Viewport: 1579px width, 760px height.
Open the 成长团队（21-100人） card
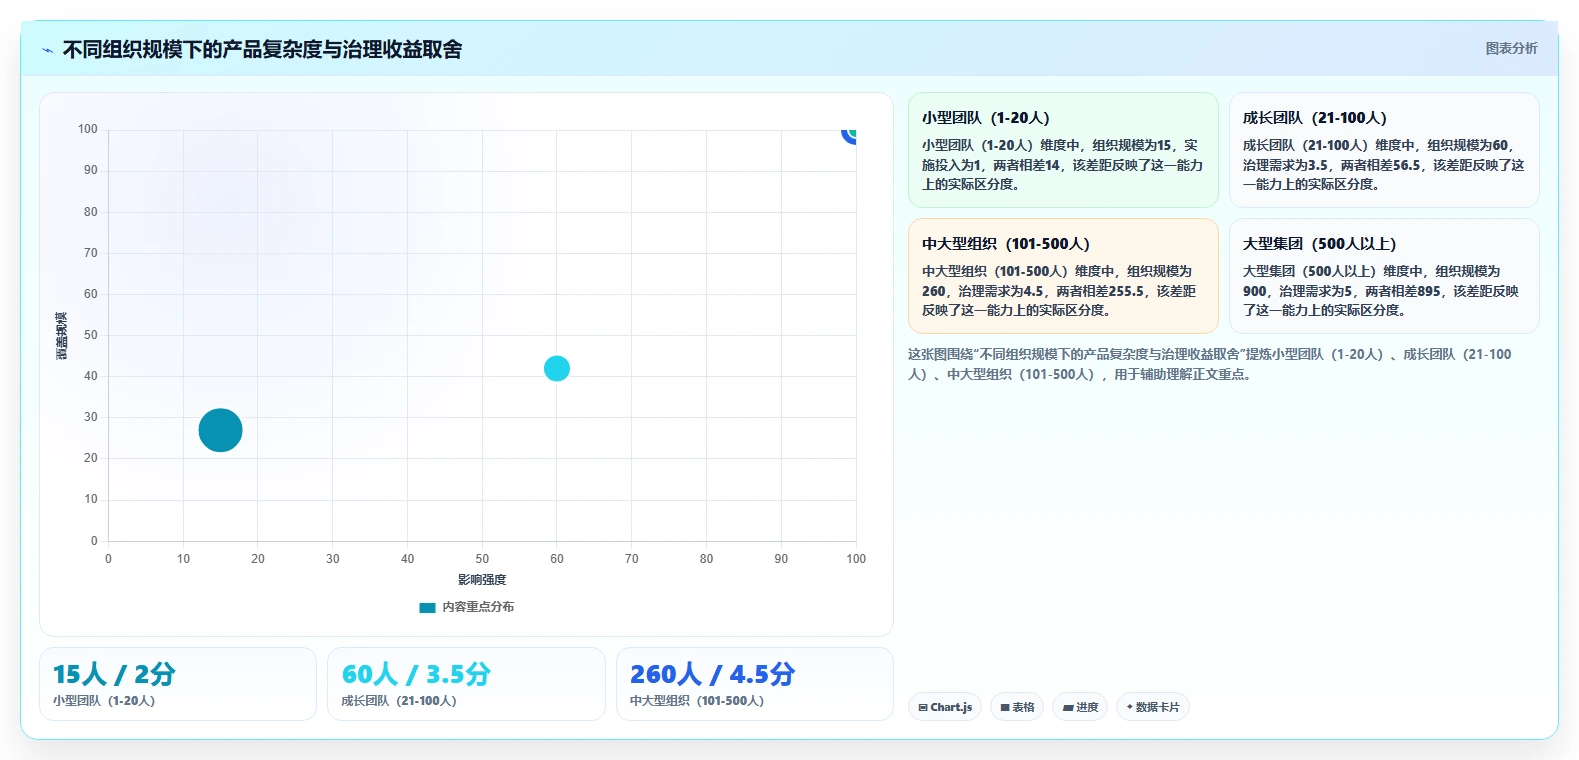coord(1384,150)
